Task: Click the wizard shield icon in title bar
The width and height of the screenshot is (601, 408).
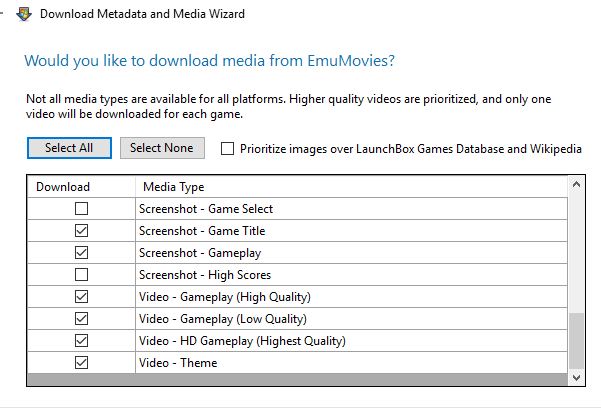Action: click(x=24, y=14)
